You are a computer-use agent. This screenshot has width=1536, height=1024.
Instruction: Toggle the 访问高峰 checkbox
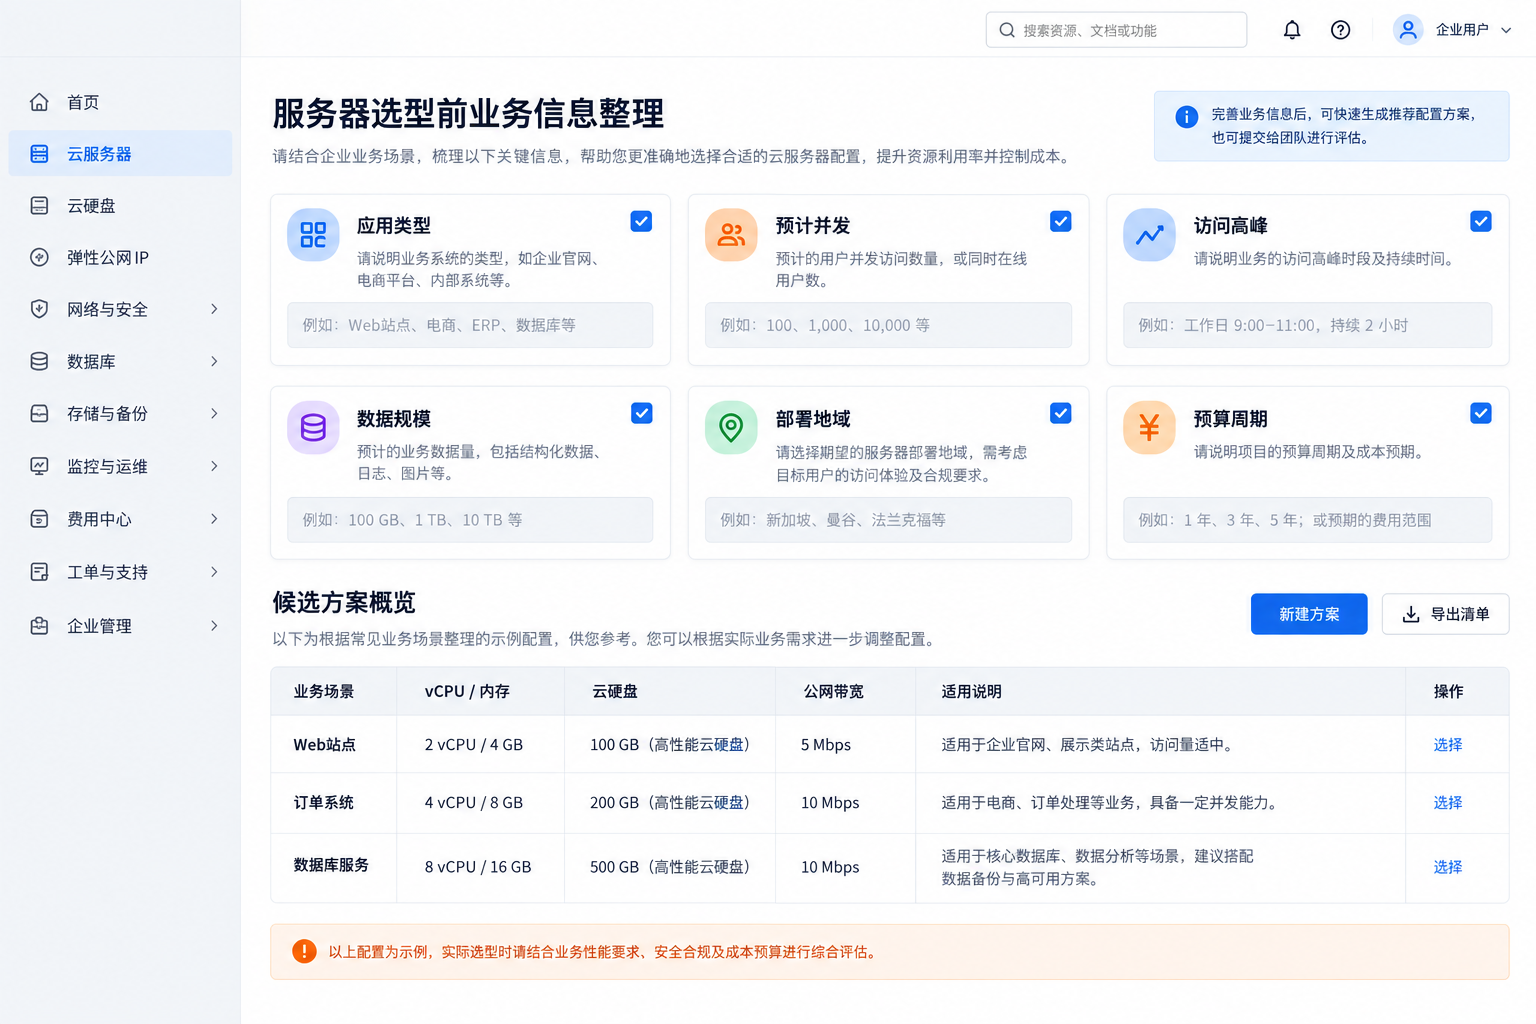(1481, 221)
